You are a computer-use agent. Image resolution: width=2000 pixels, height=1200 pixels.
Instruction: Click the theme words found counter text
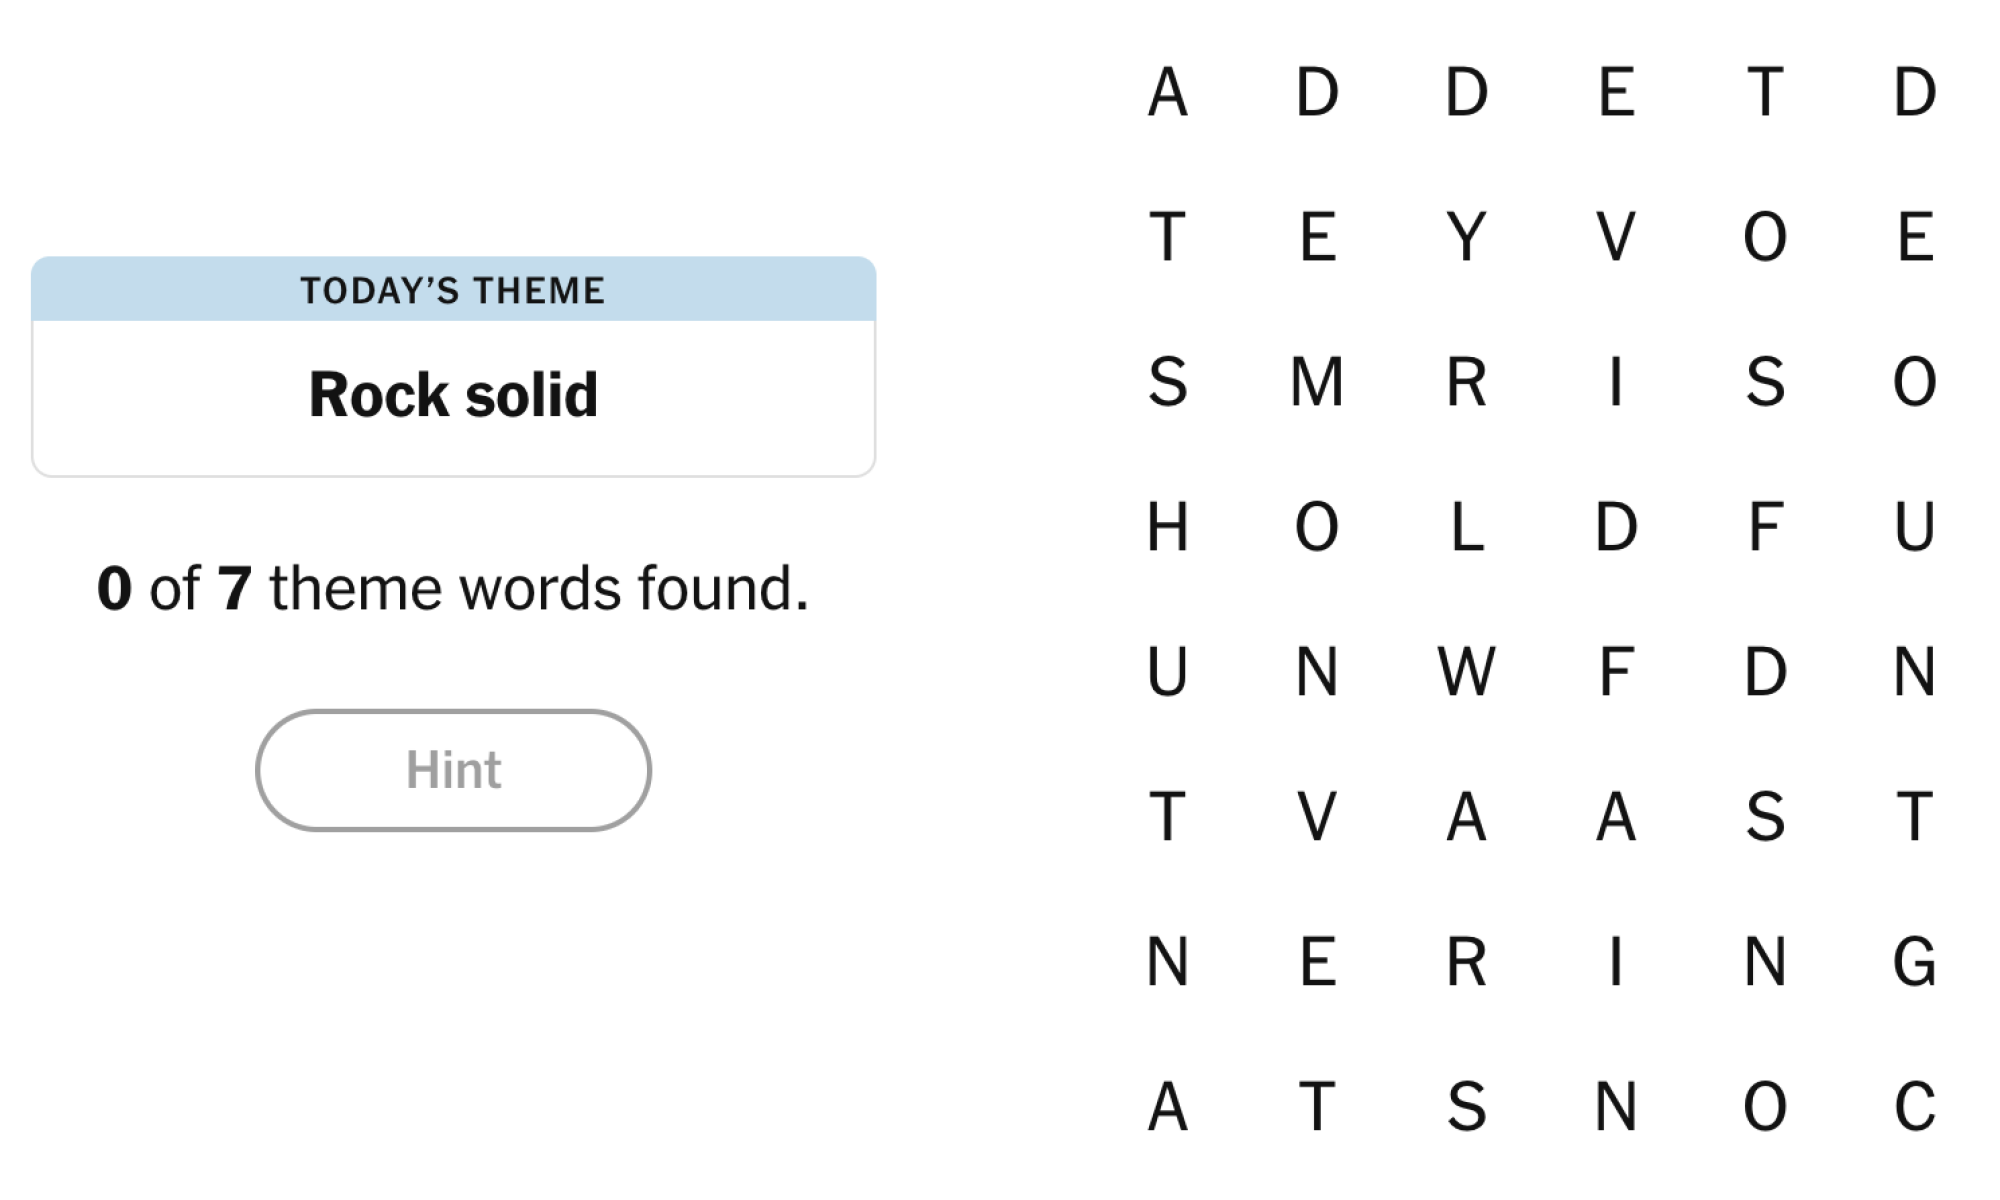453,588
